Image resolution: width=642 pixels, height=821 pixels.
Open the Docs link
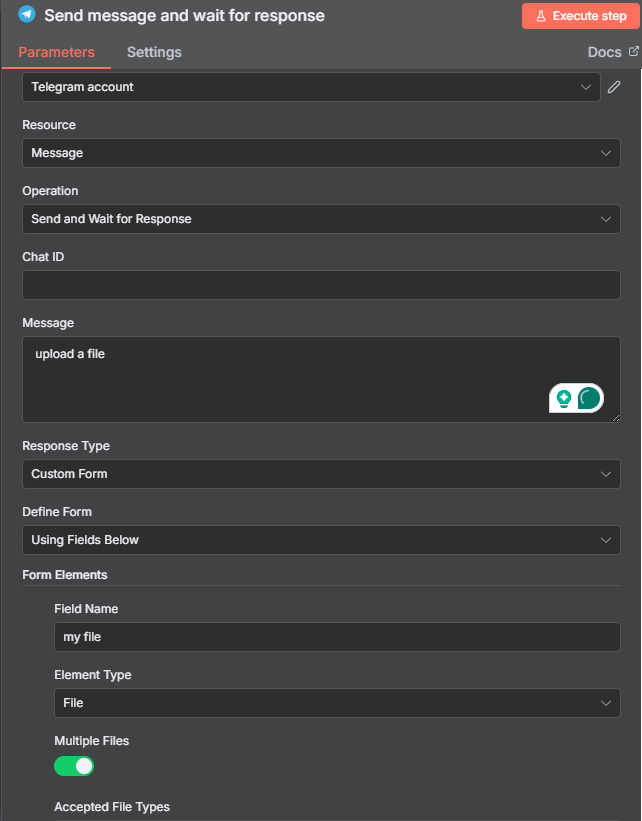point(605,52)
